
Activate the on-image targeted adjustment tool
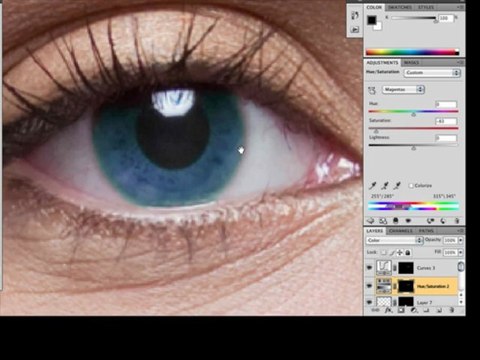coord(372,90)
